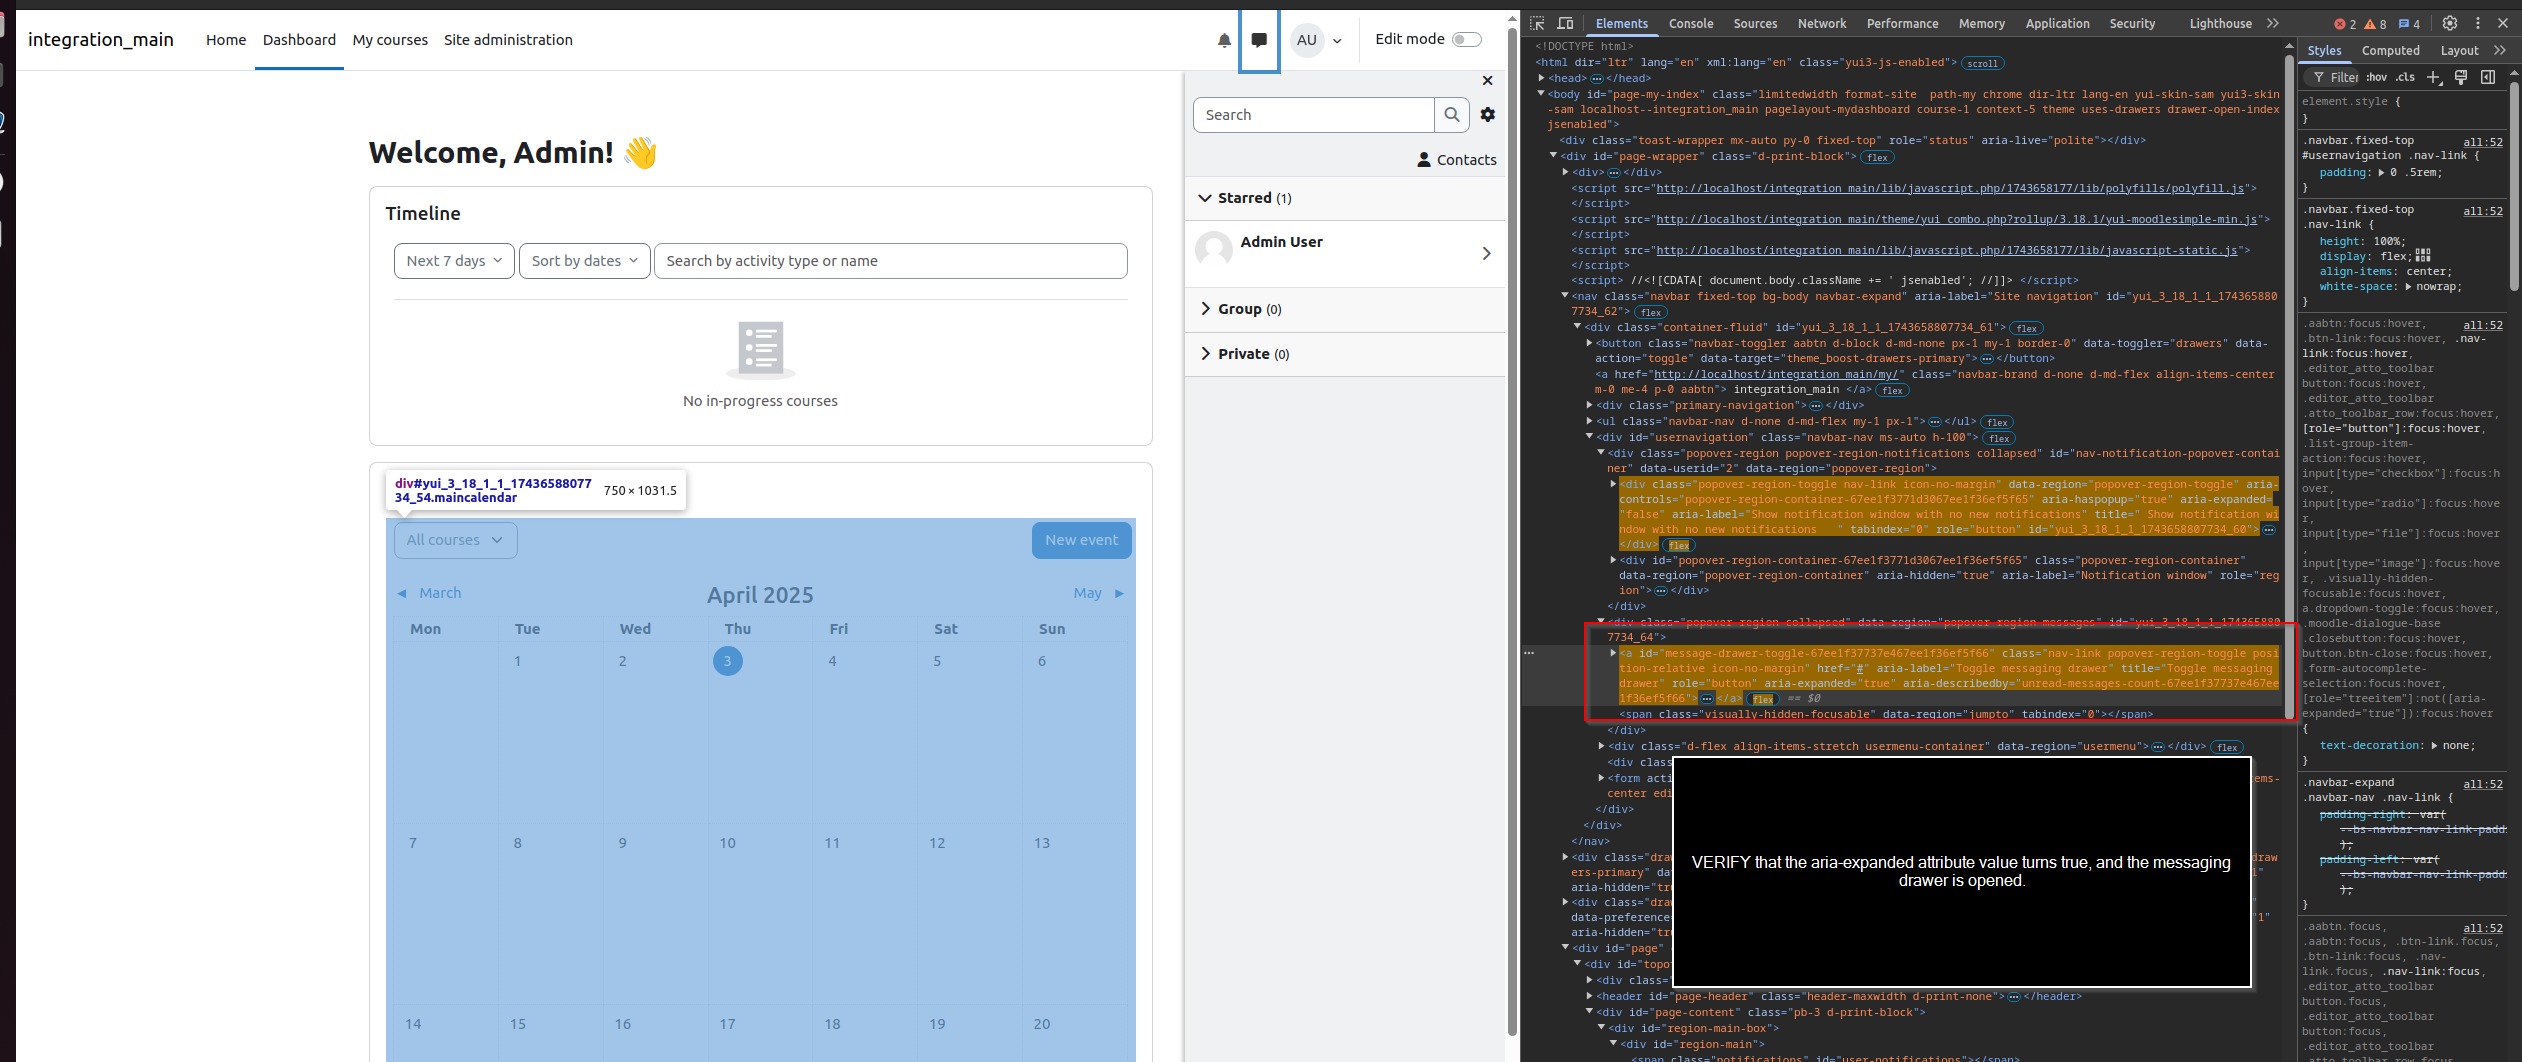This screenshot has height=1062, width=2522.
Task: Open the polyfill.js script link
Action: click(1950, 188)
